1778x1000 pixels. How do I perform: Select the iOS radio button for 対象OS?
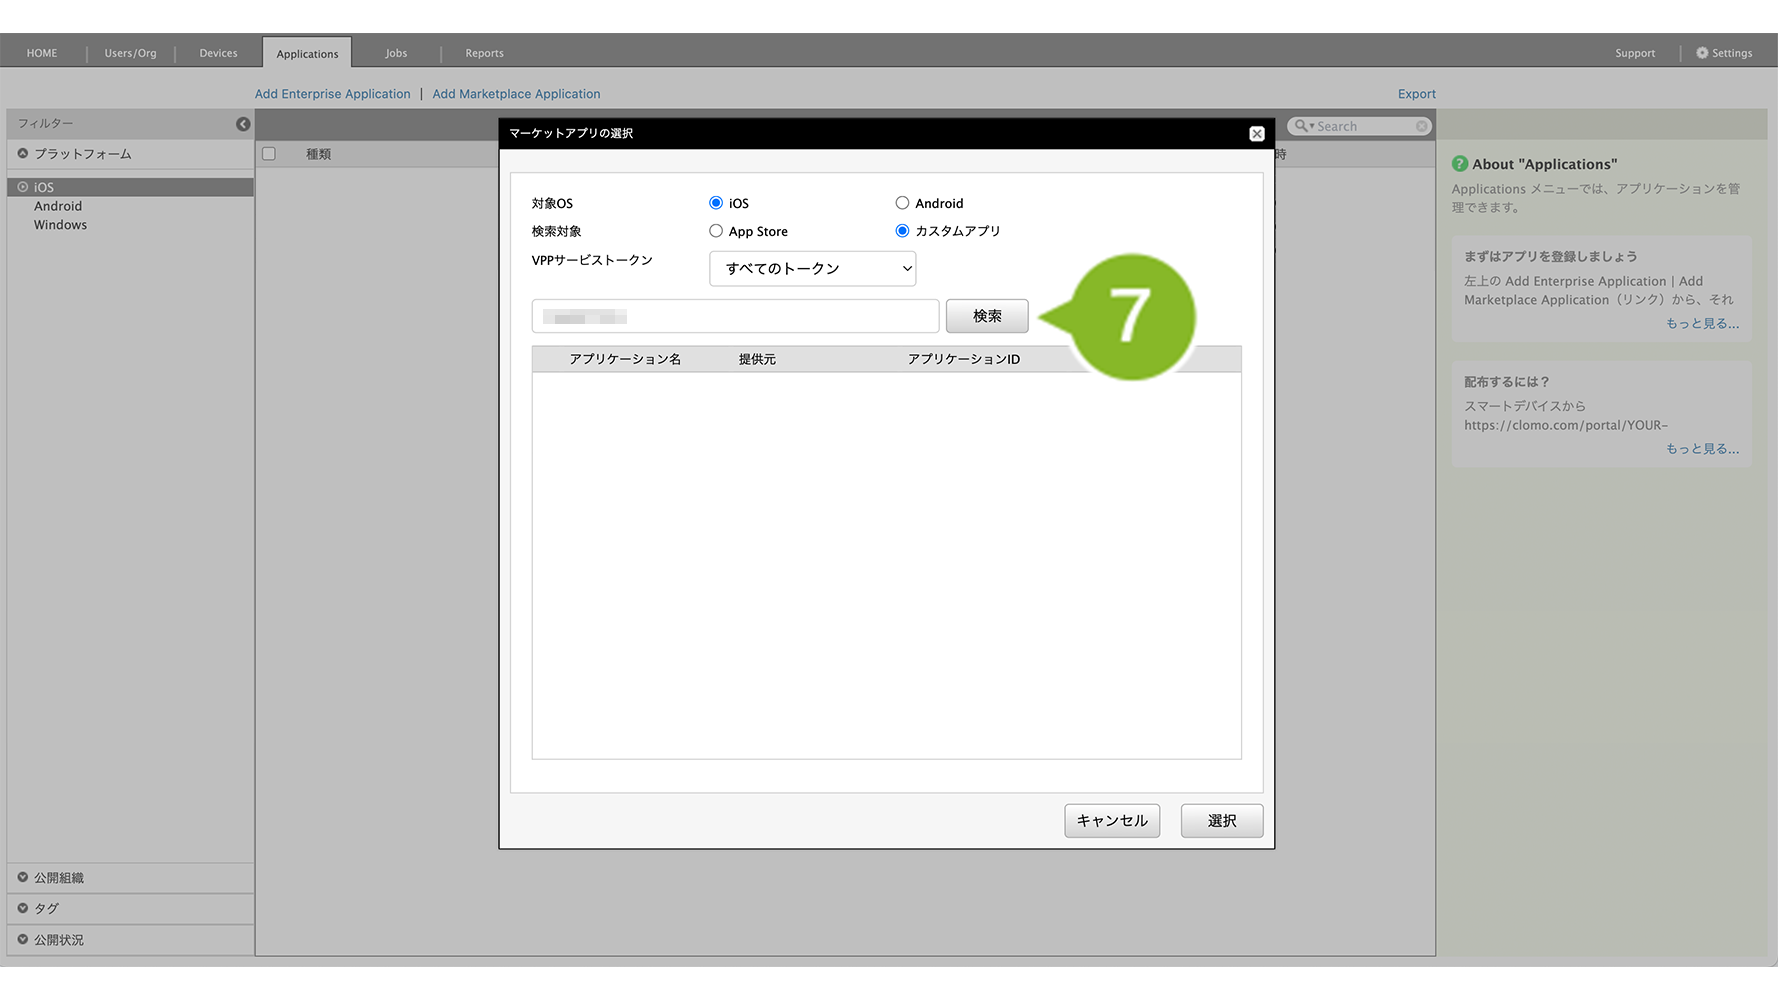(x=716, y=203)
